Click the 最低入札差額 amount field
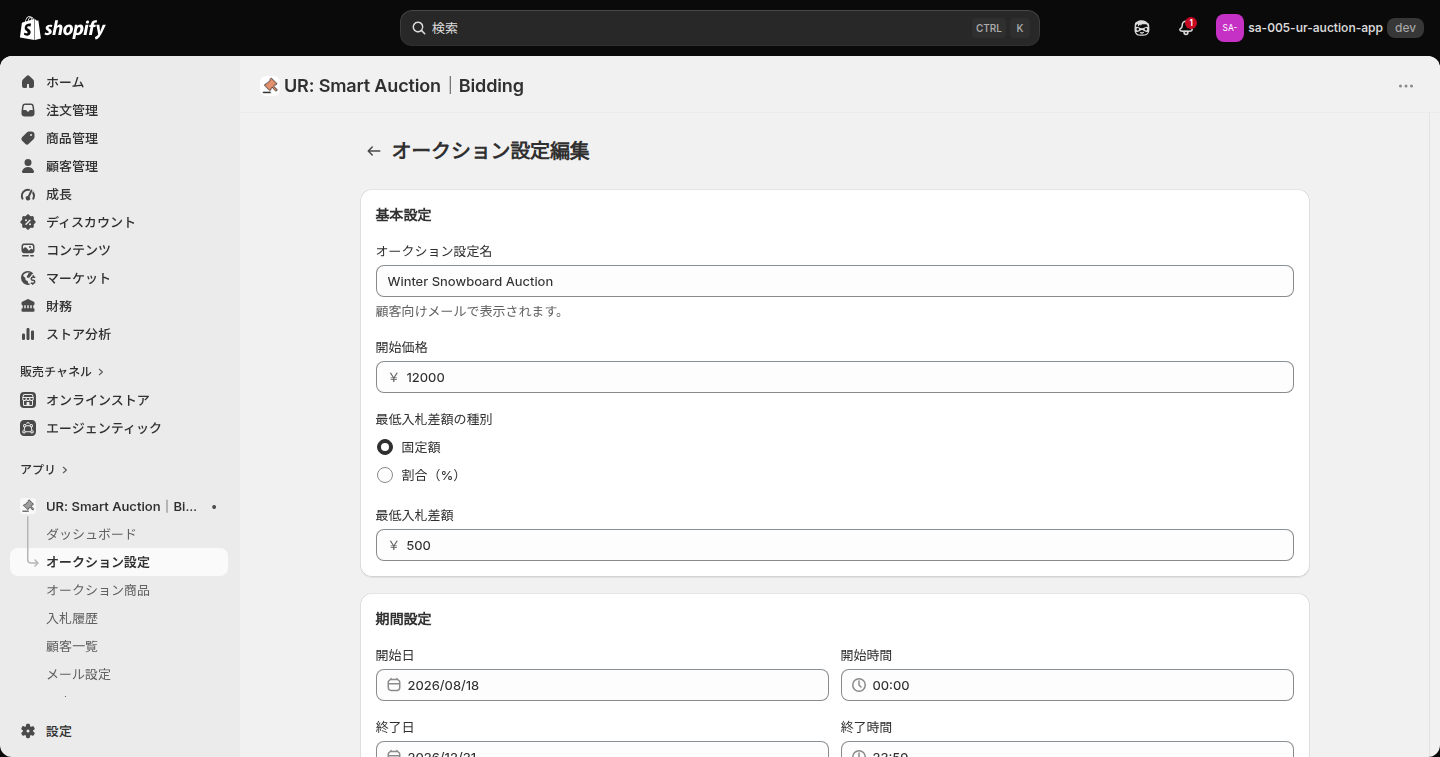 click(835, 545)
